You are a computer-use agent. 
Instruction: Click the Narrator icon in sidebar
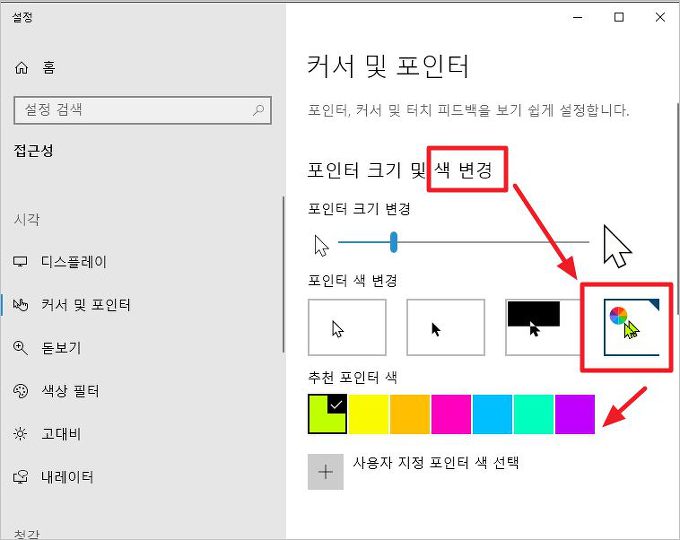click(21, 477)
